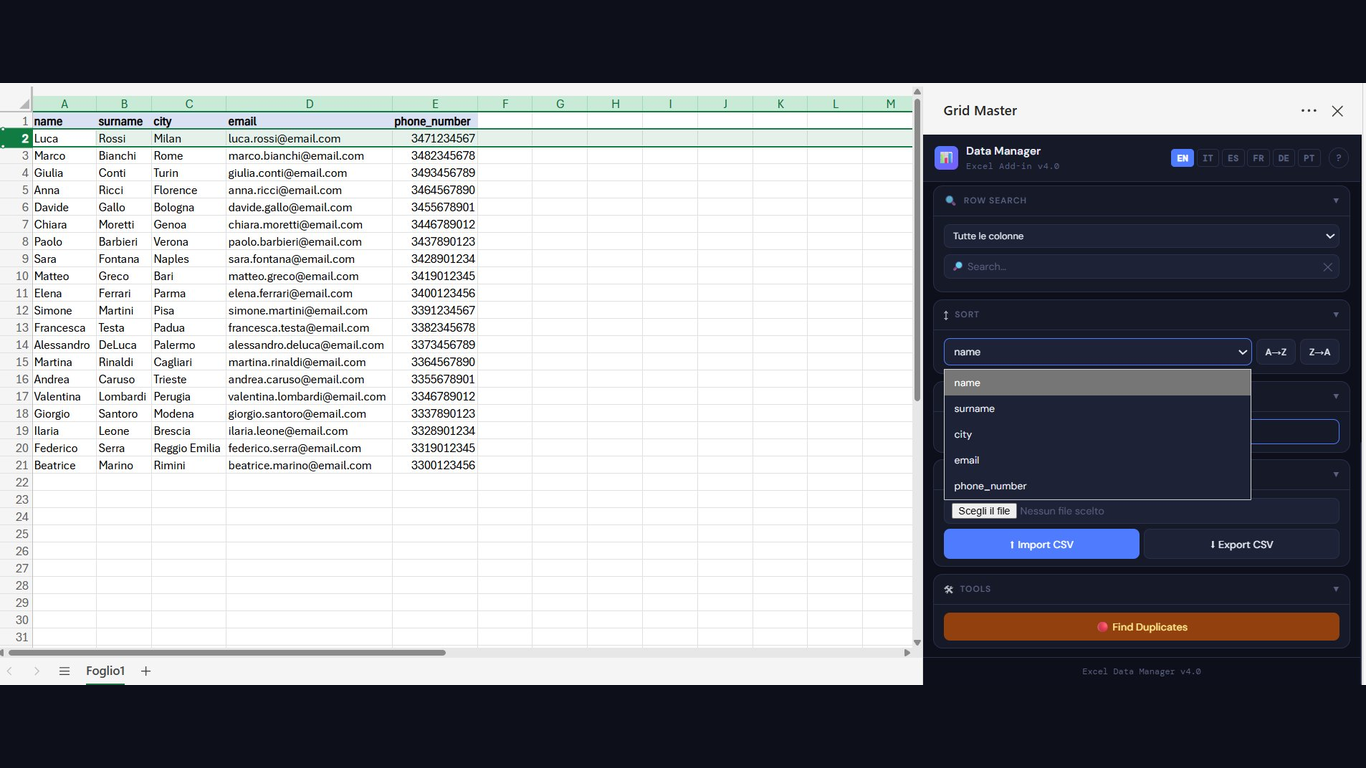Click the sort arrows icon beside SORT label
The image size is (1366, 768).
tap(948, 314)
